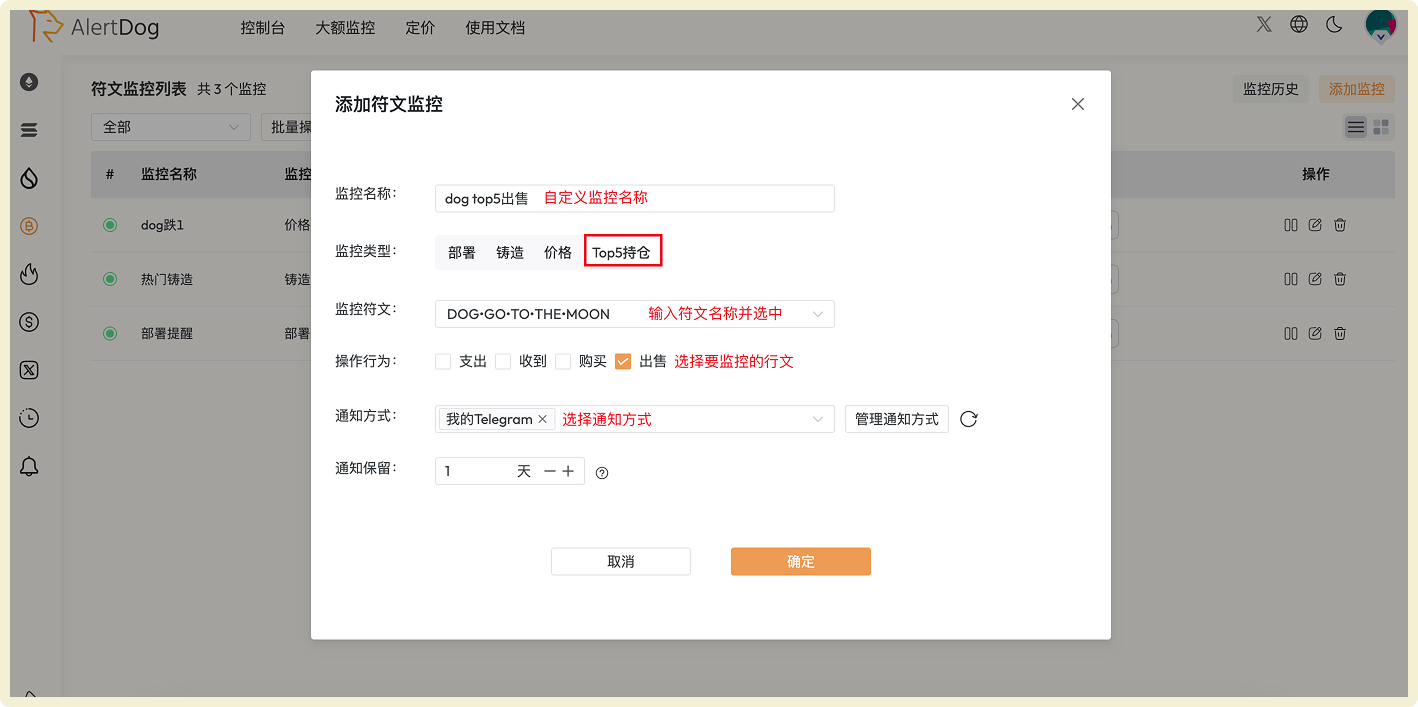1418x707 pixels.
Task: Delete the dog跌1 monitor via its trash icon
Action: coord(1339,225)
